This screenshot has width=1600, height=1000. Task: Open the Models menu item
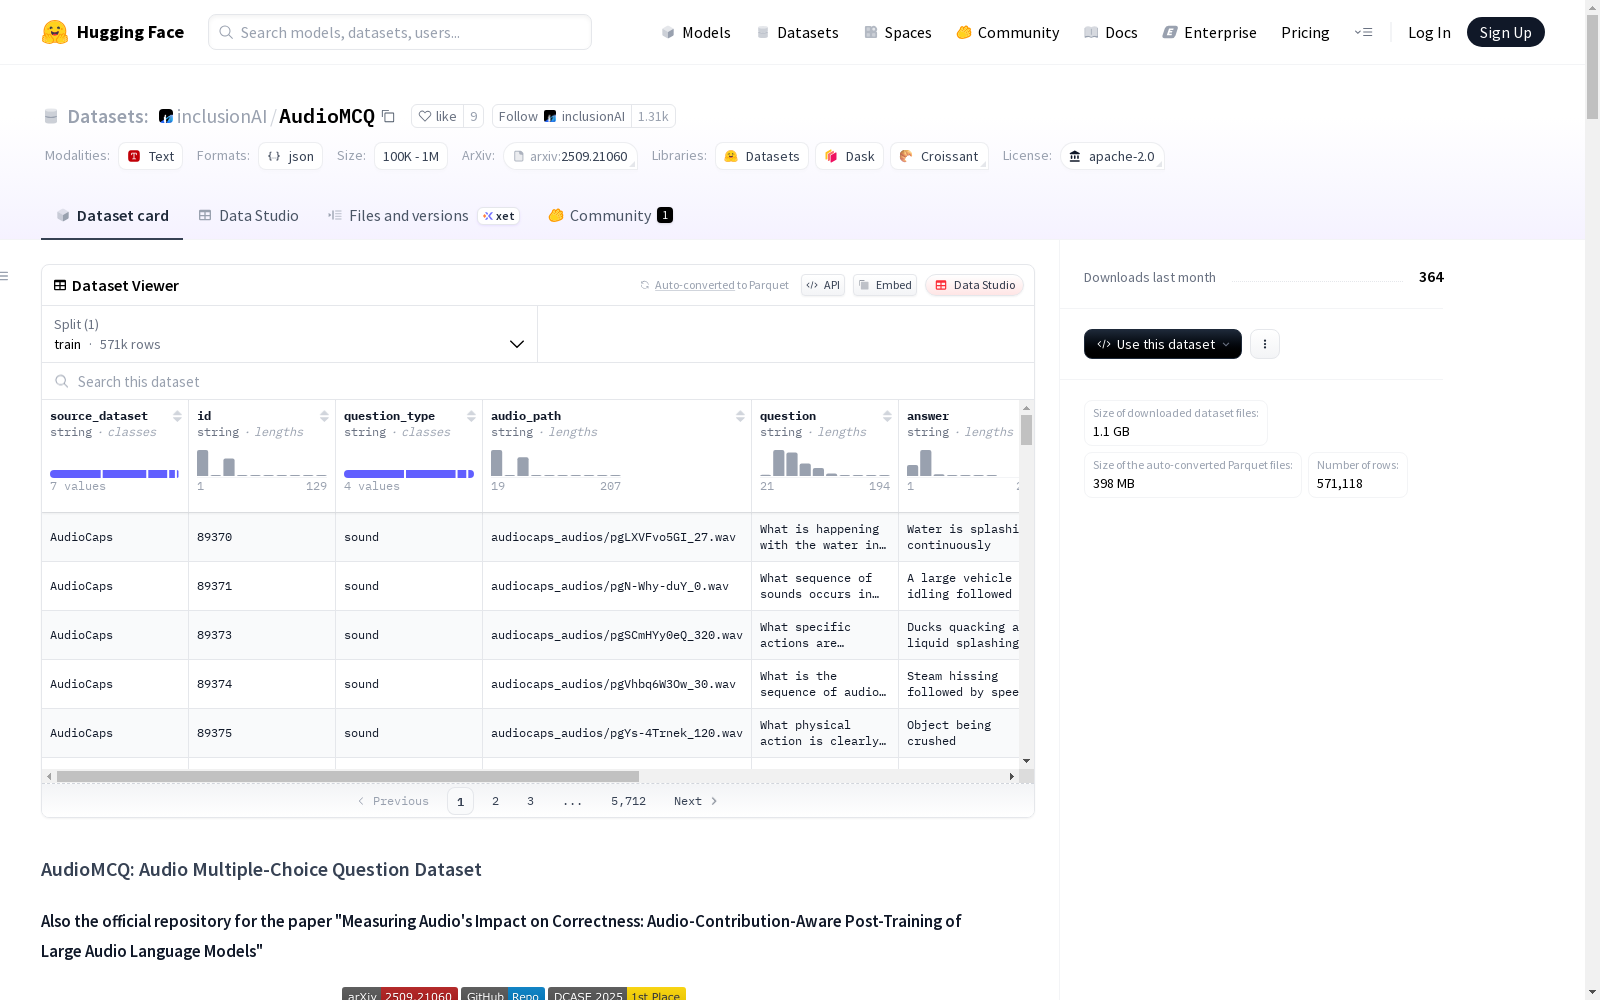click(x=696, y=32)
